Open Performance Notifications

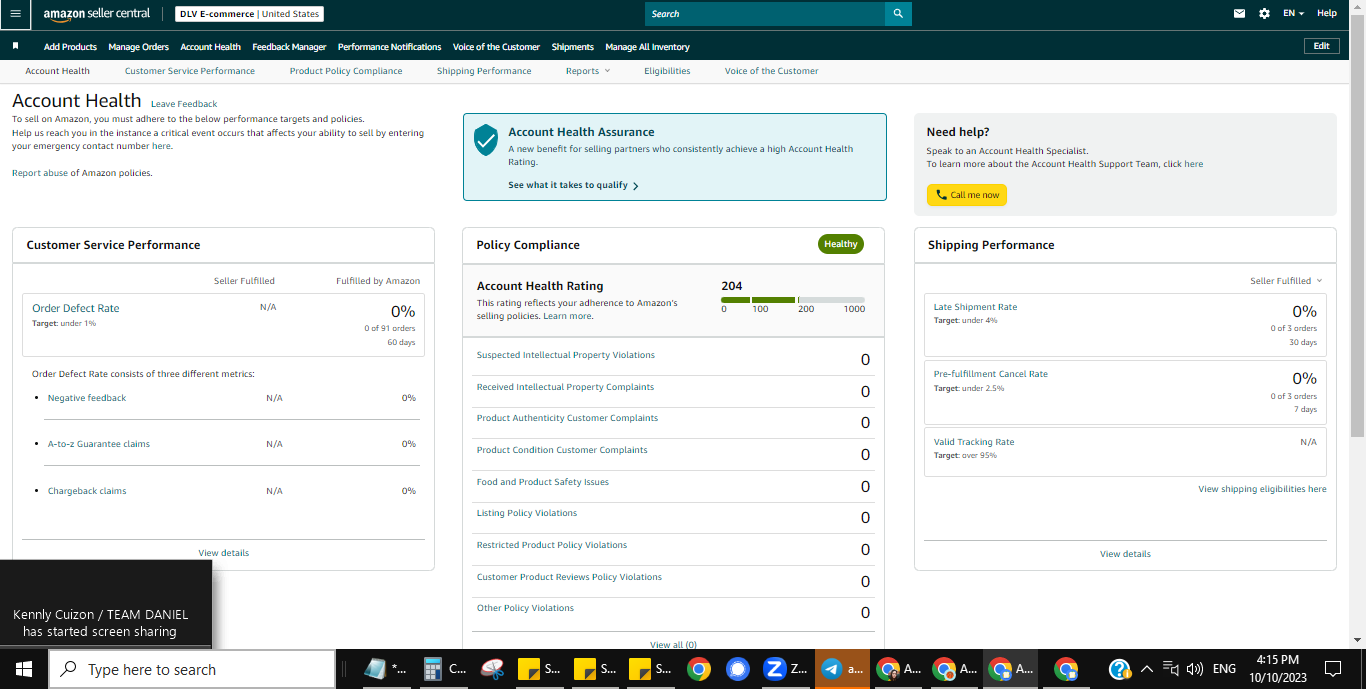389,47
